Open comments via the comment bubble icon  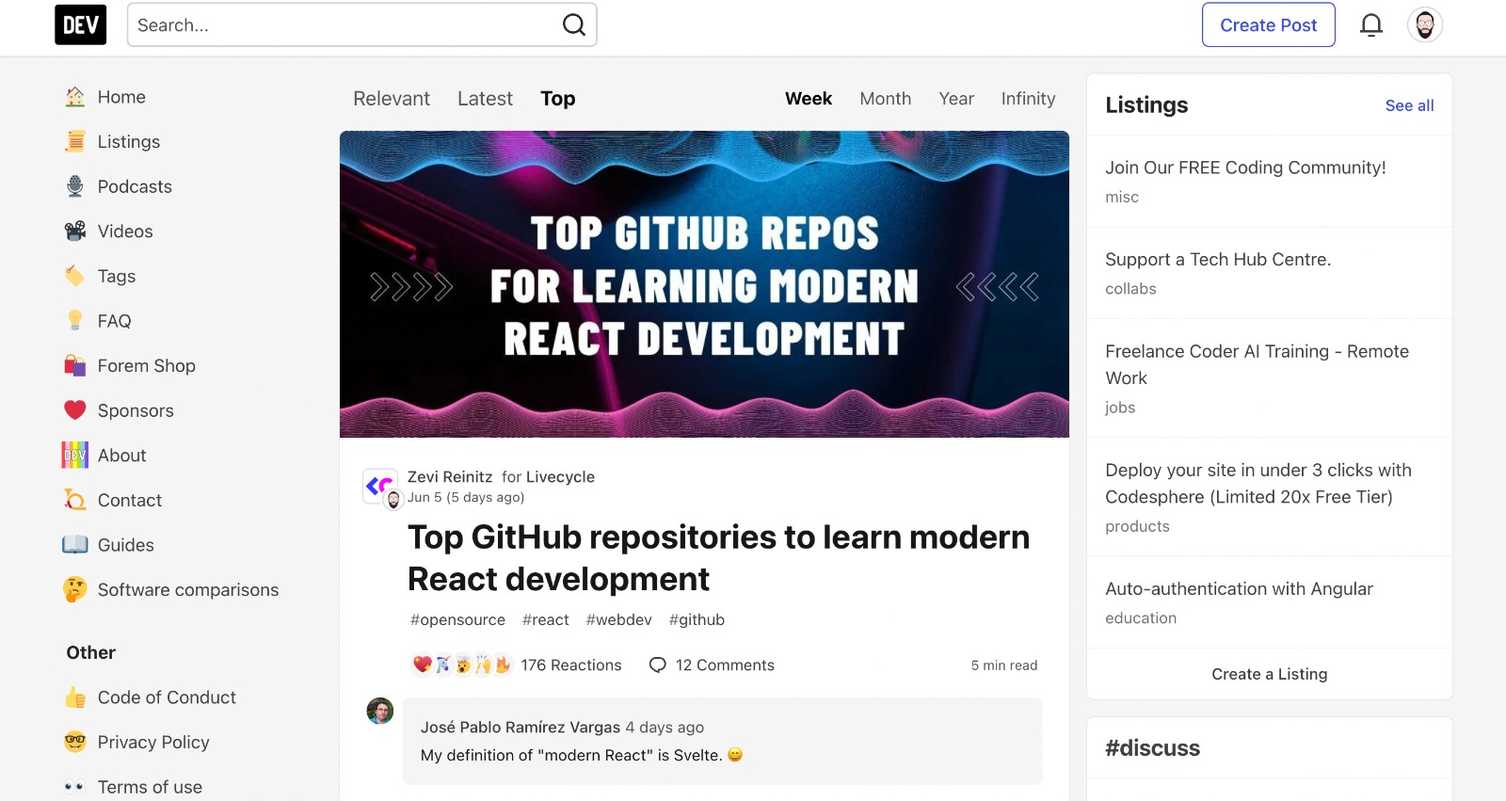coord(657,663)
